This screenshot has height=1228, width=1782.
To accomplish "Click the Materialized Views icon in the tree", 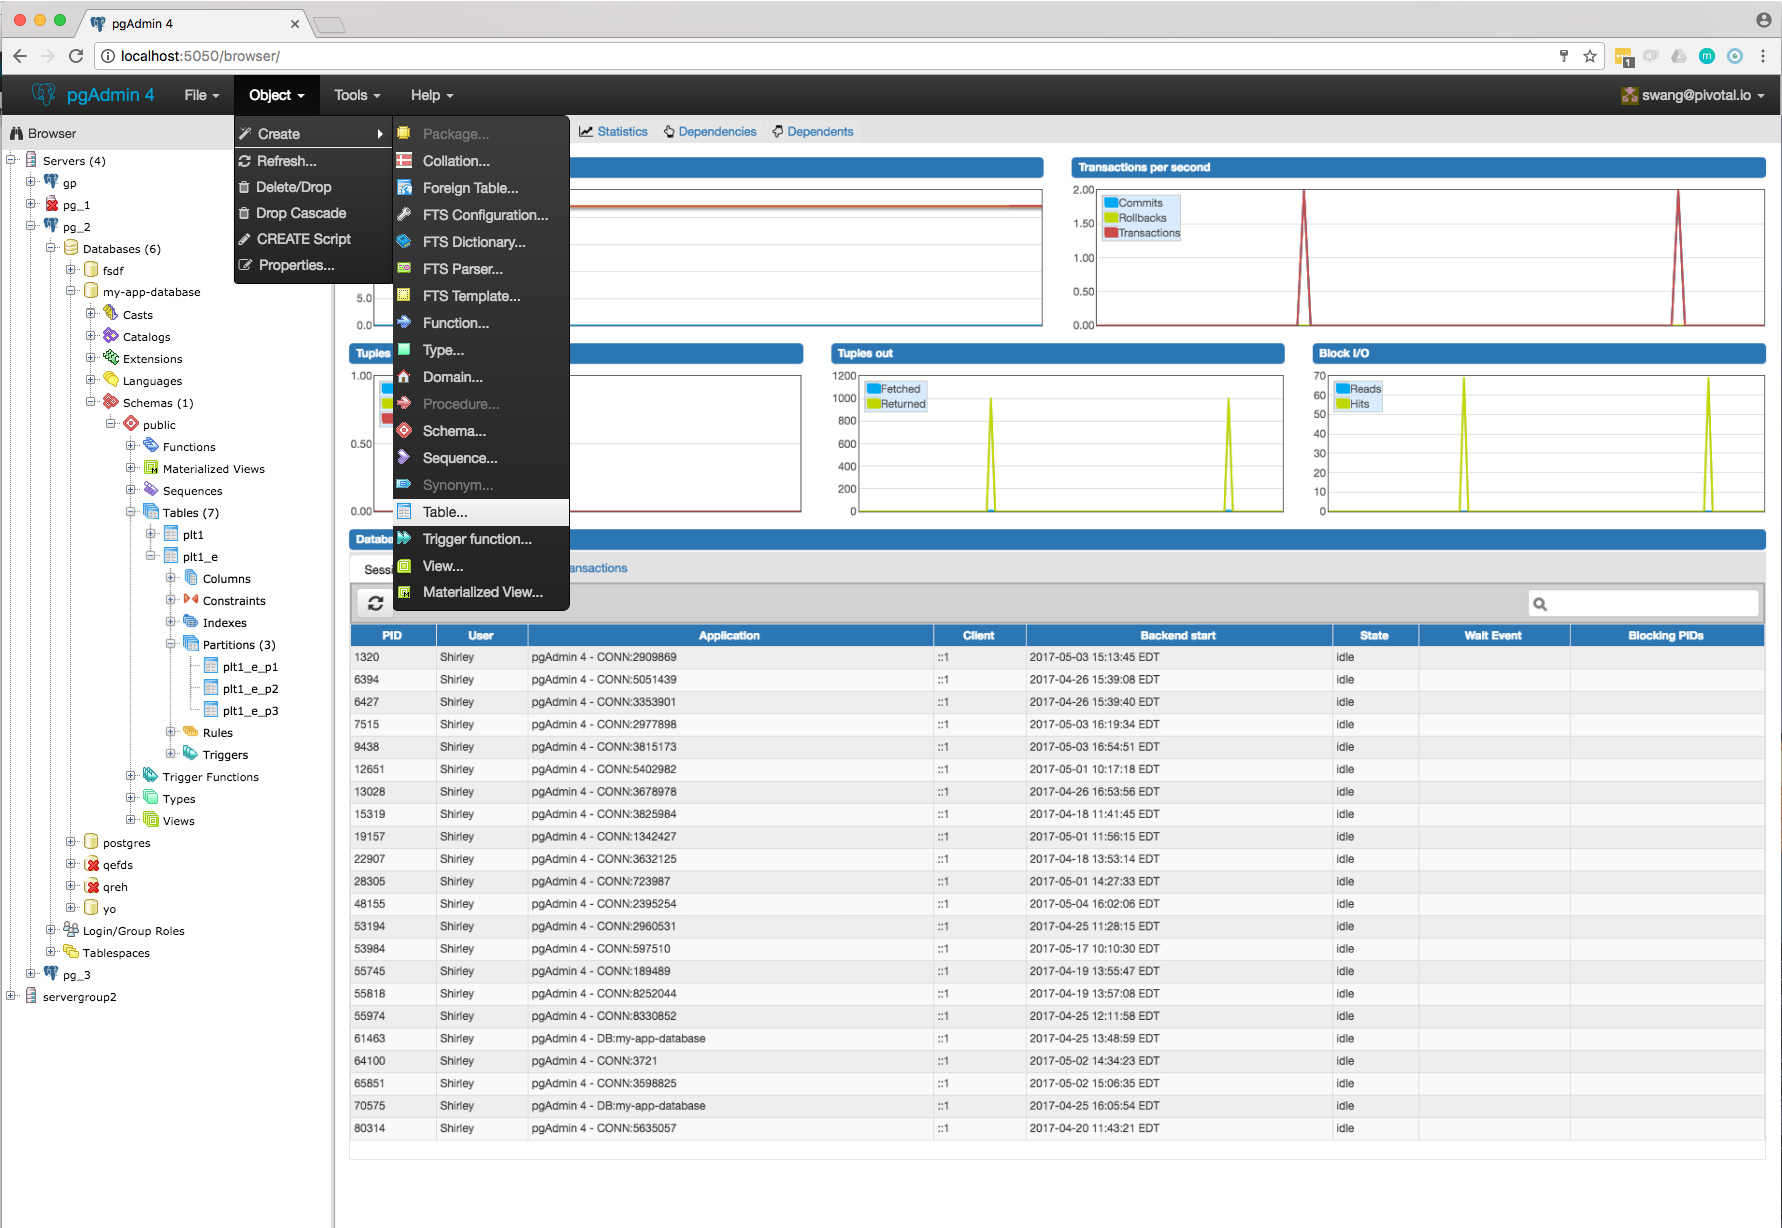I will 151,468.
